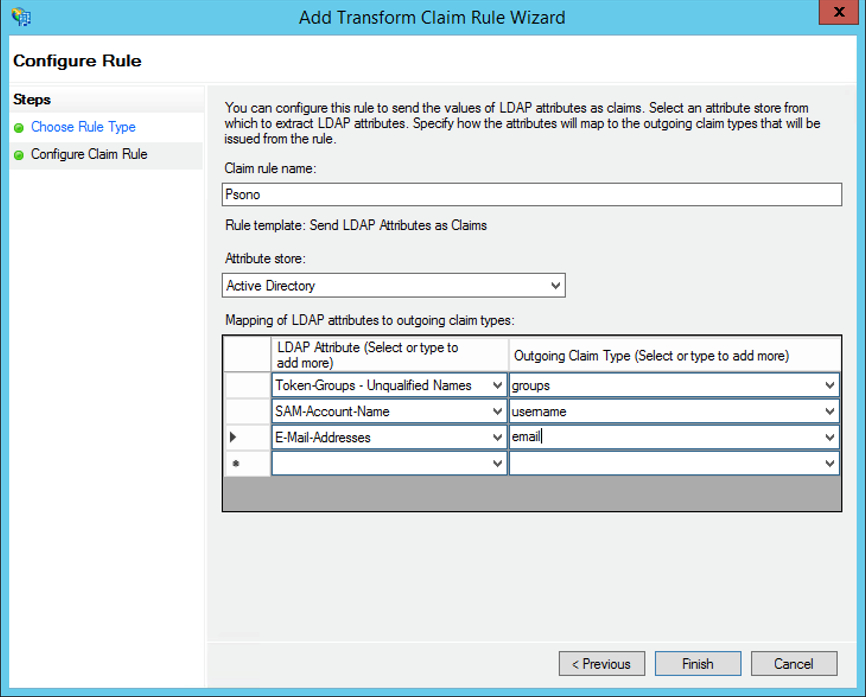Expand SAM-Account-Name LDAP attribute dropdown
The width and height of the screenshot is (866, 697).
pos(497,411)
